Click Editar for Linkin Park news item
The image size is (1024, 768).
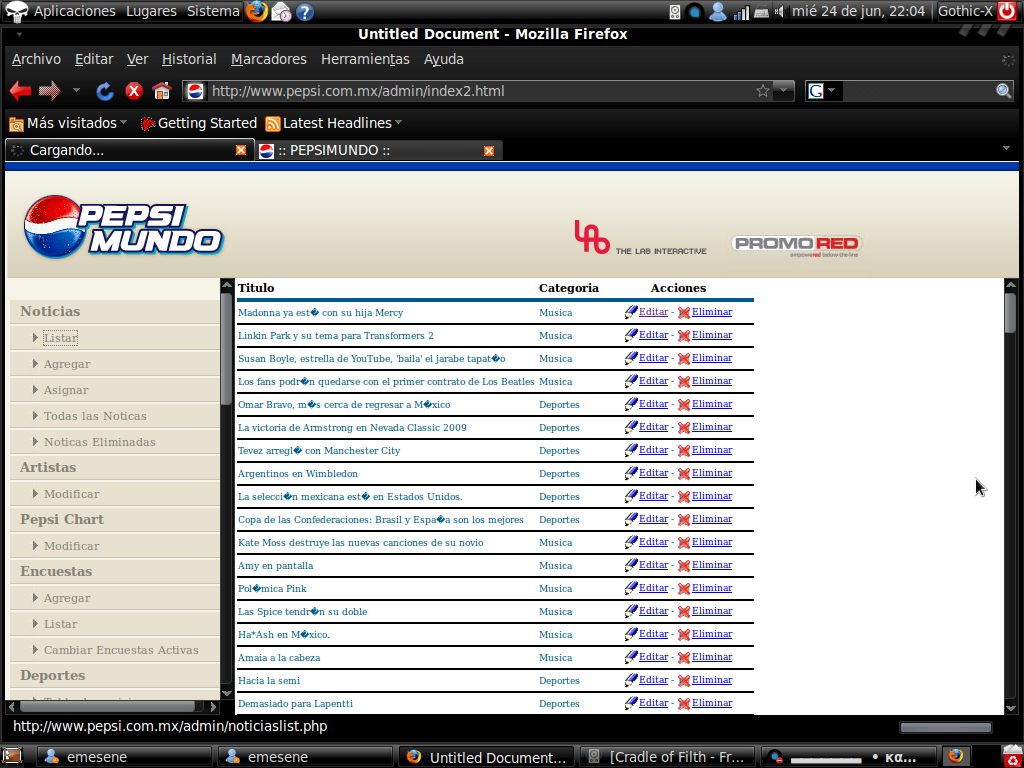653,335
